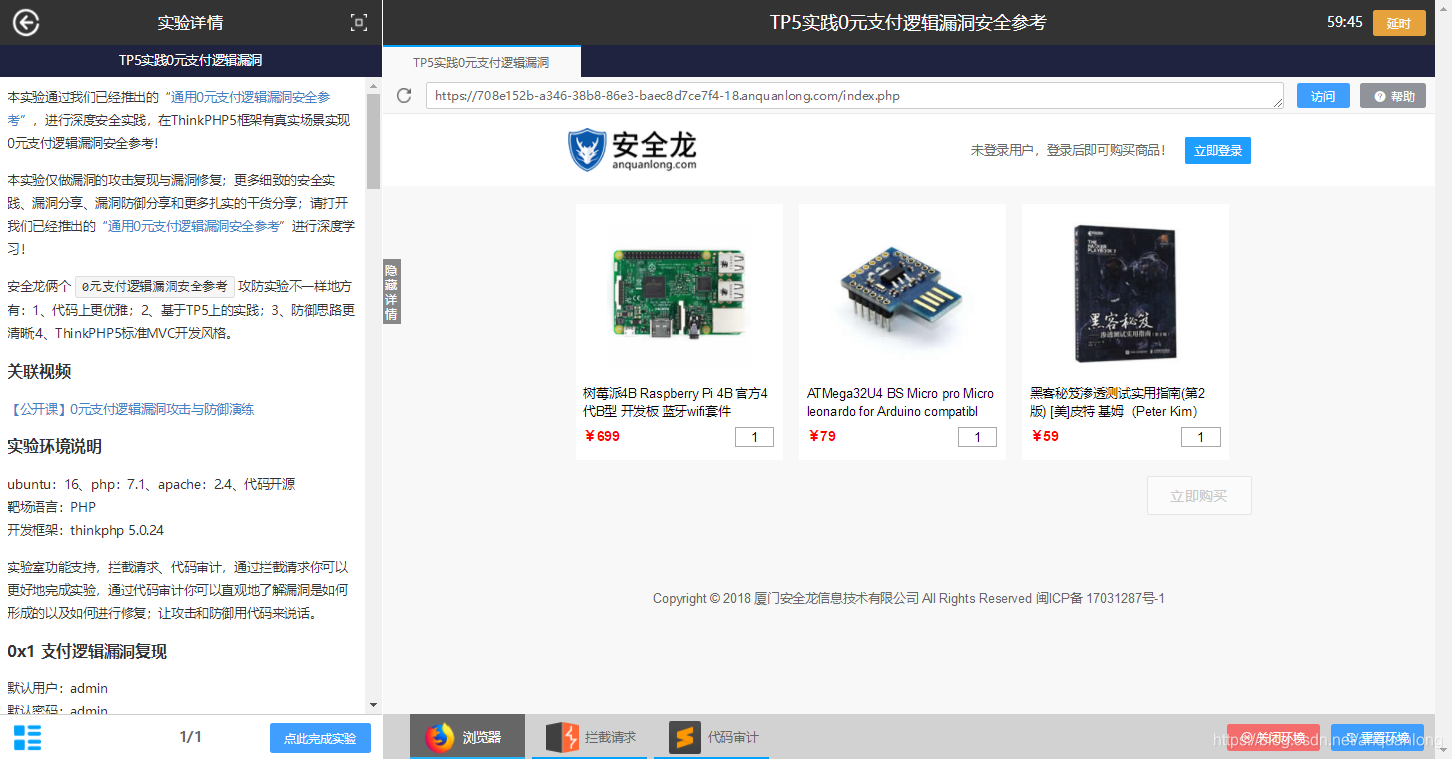Open the list menu icon at bottom left

(x=27, y=738)
